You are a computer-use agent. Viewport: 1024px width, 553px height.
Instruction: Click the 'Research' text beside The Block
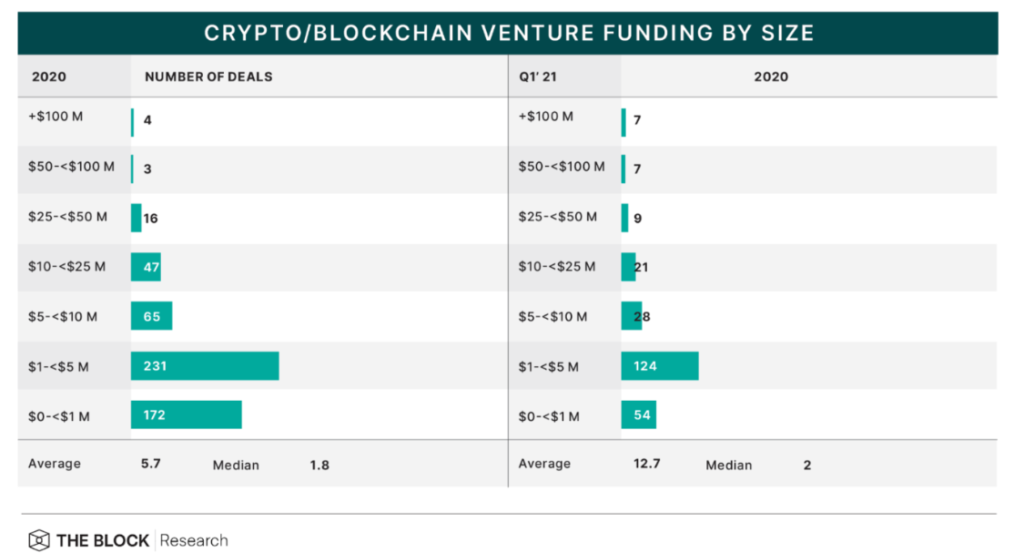tap(194, 540)
